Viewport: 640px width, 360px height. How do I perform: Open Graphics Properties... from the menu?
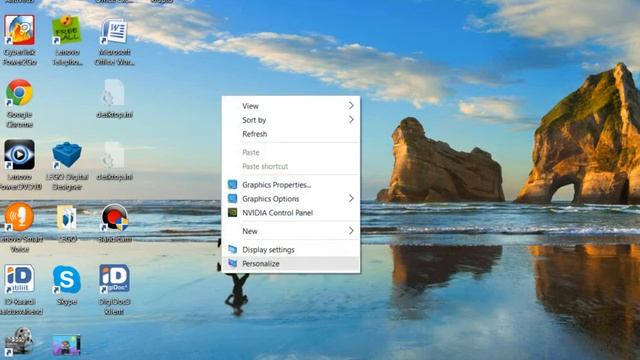(x=291, y=184)
